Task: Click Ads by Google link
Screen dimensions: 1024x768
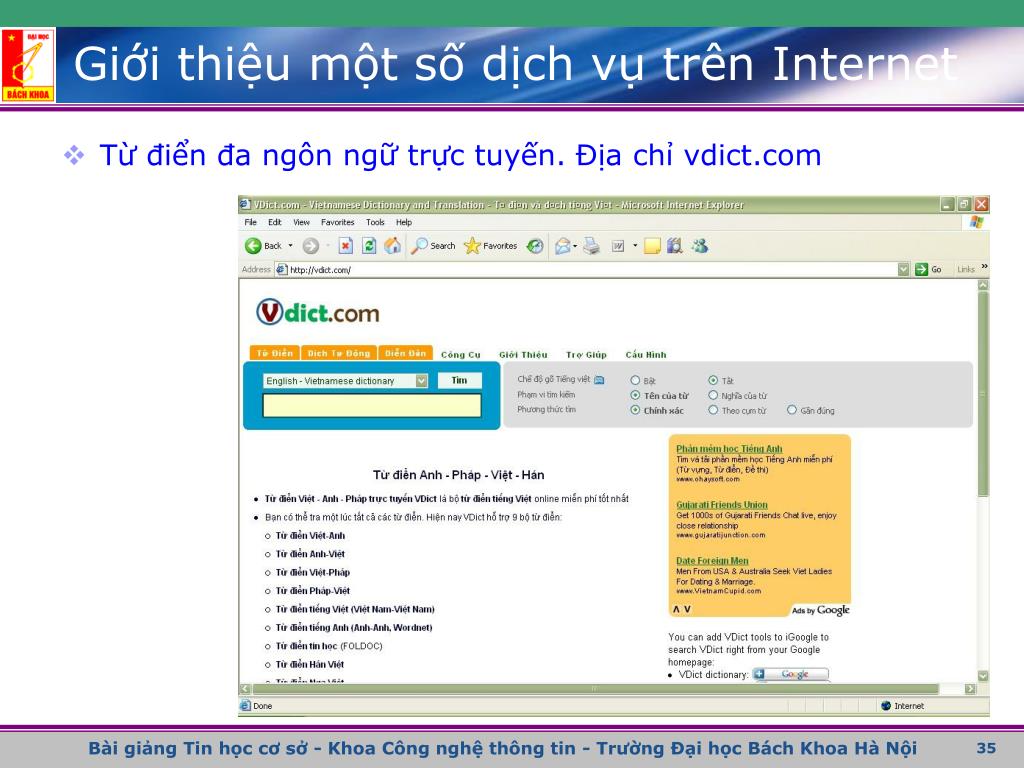Action: (820, 611)
